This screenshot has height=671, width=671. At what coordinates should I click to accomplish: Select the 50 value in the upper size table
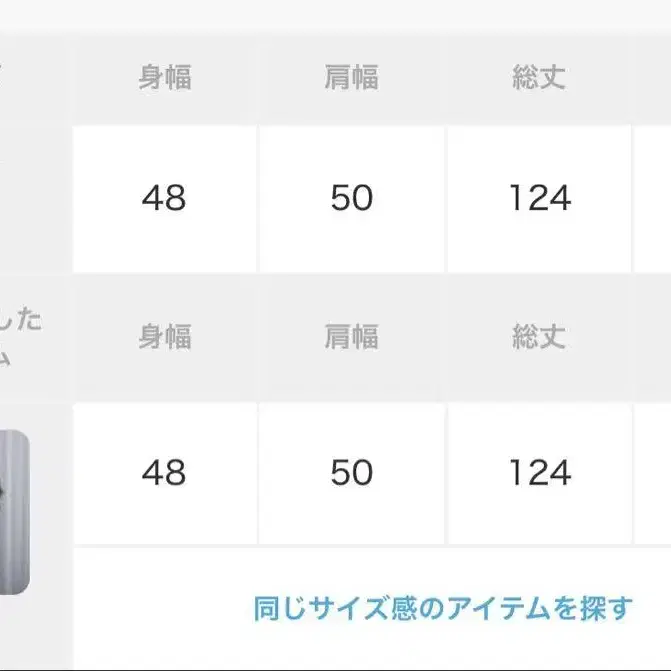351,198
